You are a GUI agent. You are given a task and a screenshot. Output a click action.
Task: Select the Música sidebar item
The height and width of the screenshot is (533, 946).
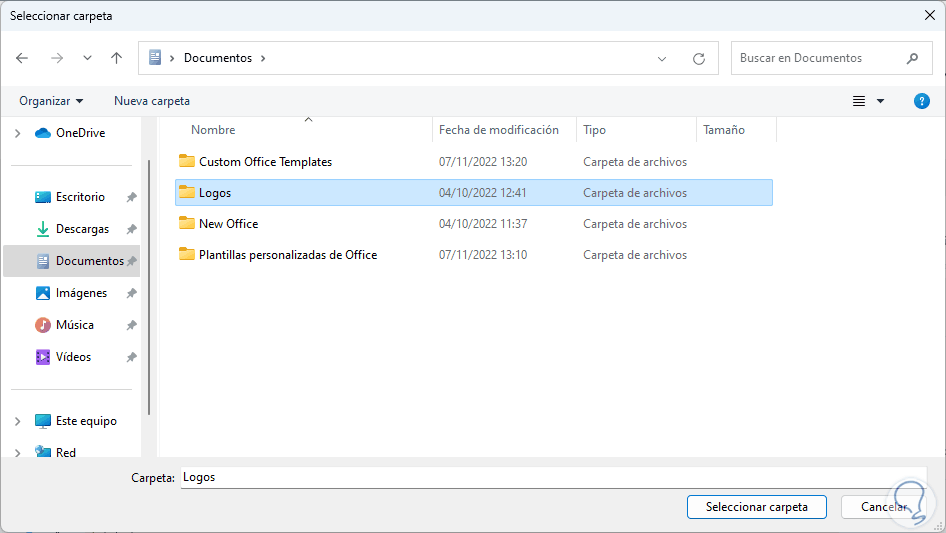[74, 325]
